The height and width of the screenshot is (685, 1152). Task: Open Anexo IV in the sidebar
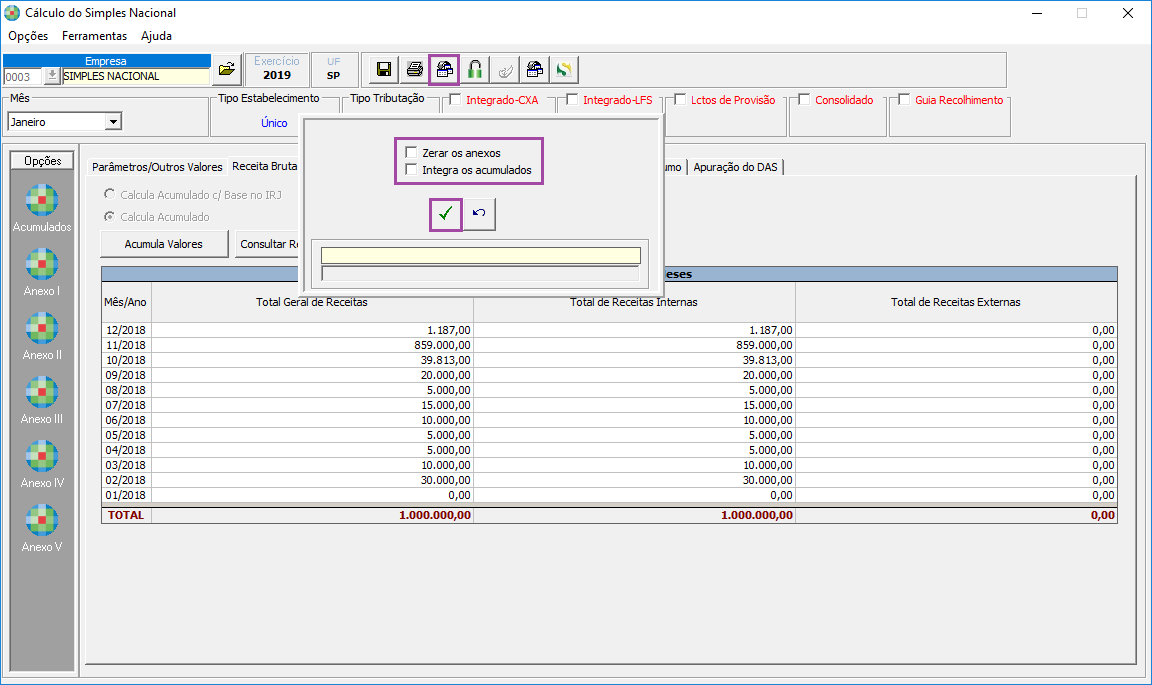click(42, 465)
